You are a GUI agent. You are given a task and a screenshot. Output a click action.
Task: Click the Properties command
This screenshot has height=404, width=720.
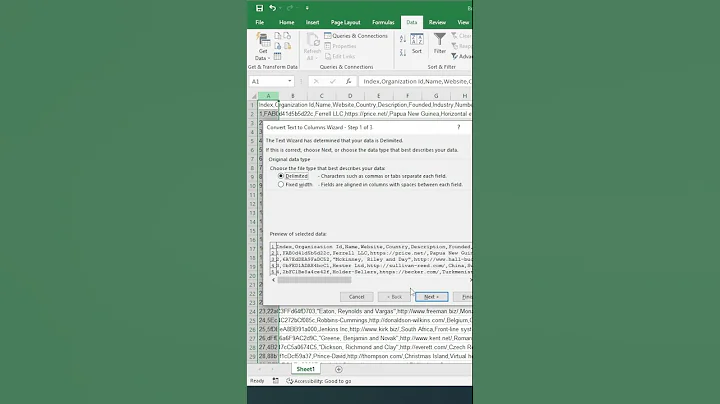(x=340, y=46)
